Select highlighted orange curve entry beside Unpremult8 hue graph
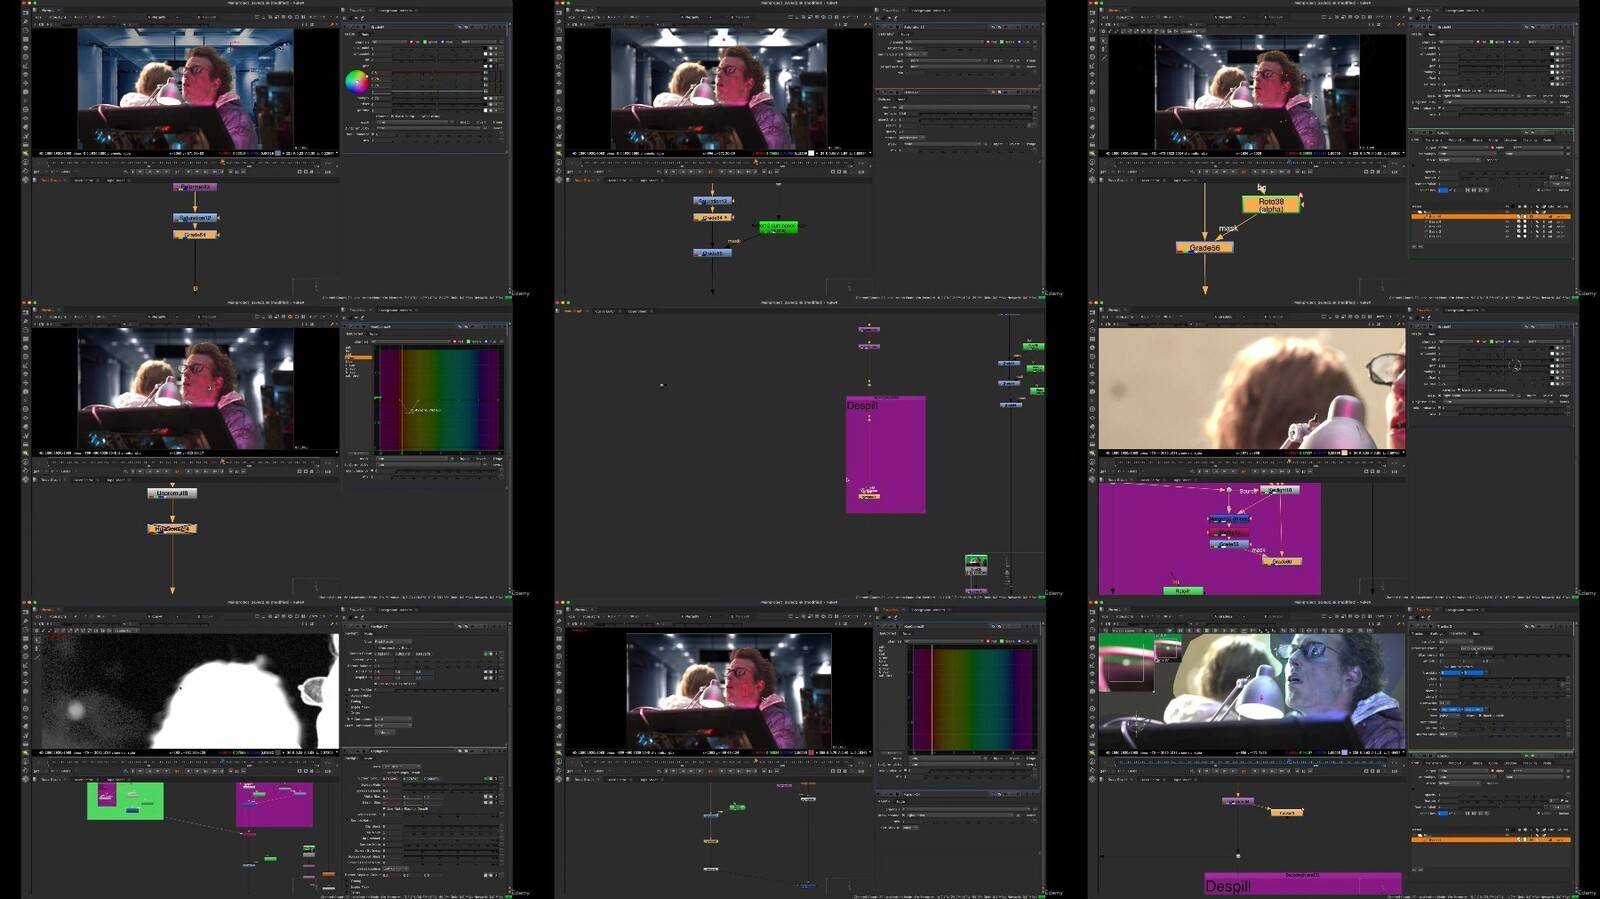Viewport: 1600px width, 899px height. point(358,357)
